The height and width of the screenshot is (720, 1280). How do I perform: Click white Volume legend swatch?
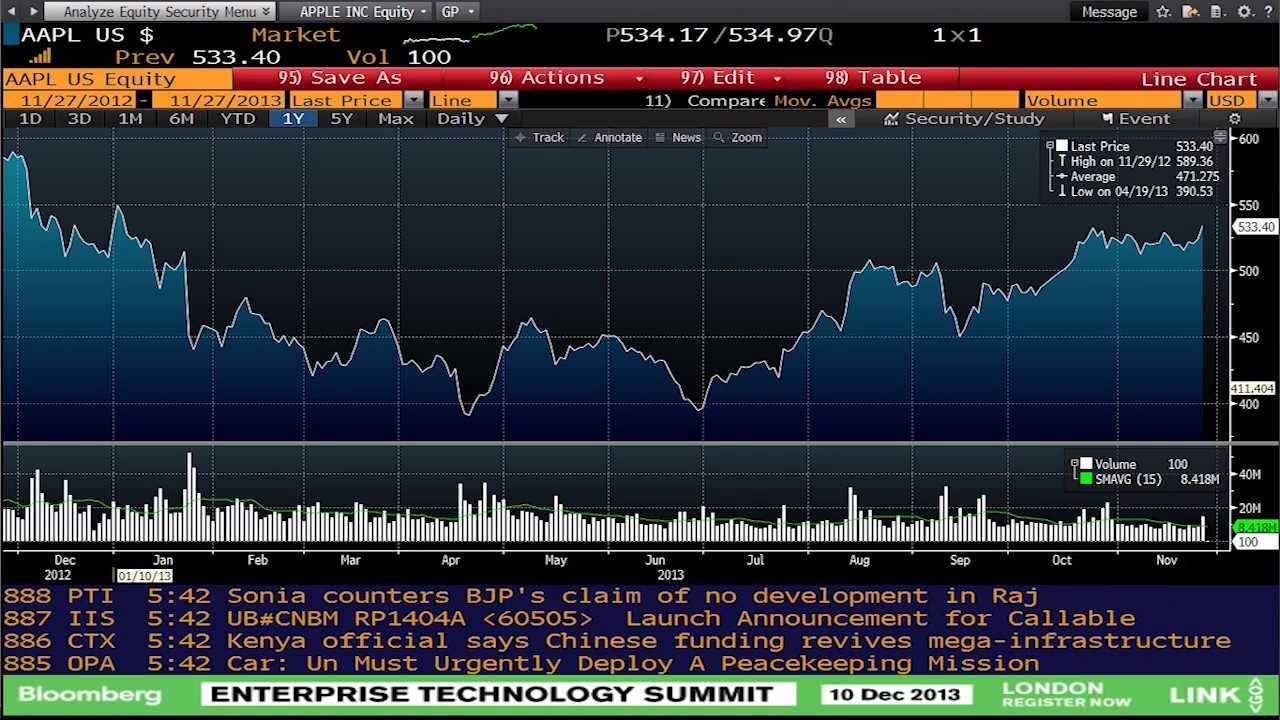[x=1086, y=464]
